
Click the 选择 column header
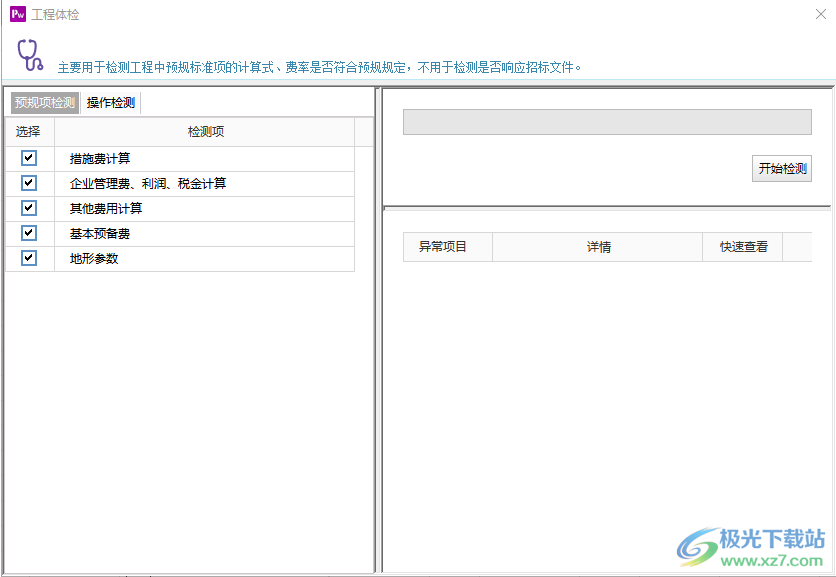(x=30, y=132)
